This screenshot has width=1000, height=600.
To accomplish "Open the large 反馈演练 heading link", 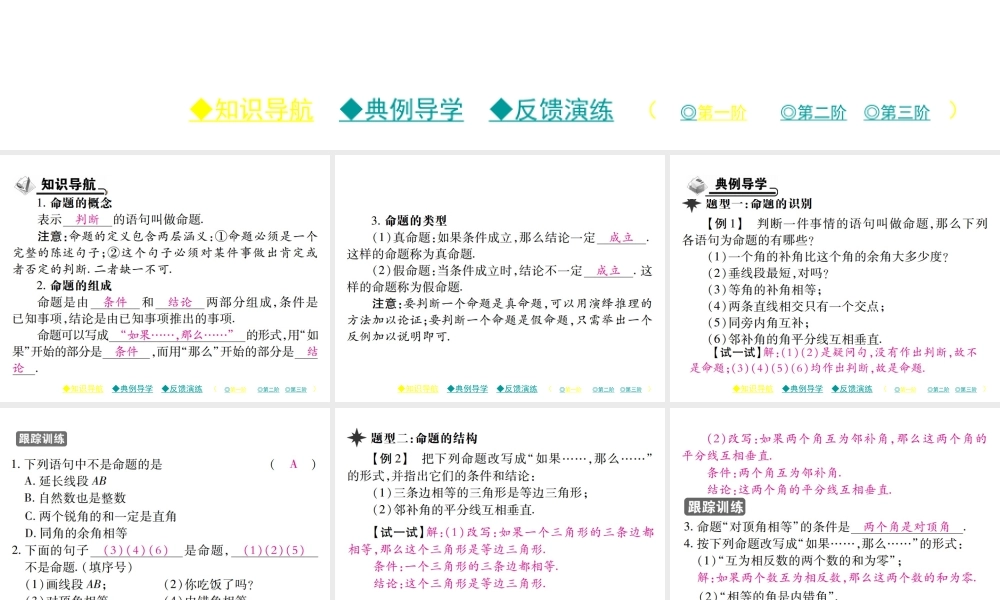I will pos(551,110).
